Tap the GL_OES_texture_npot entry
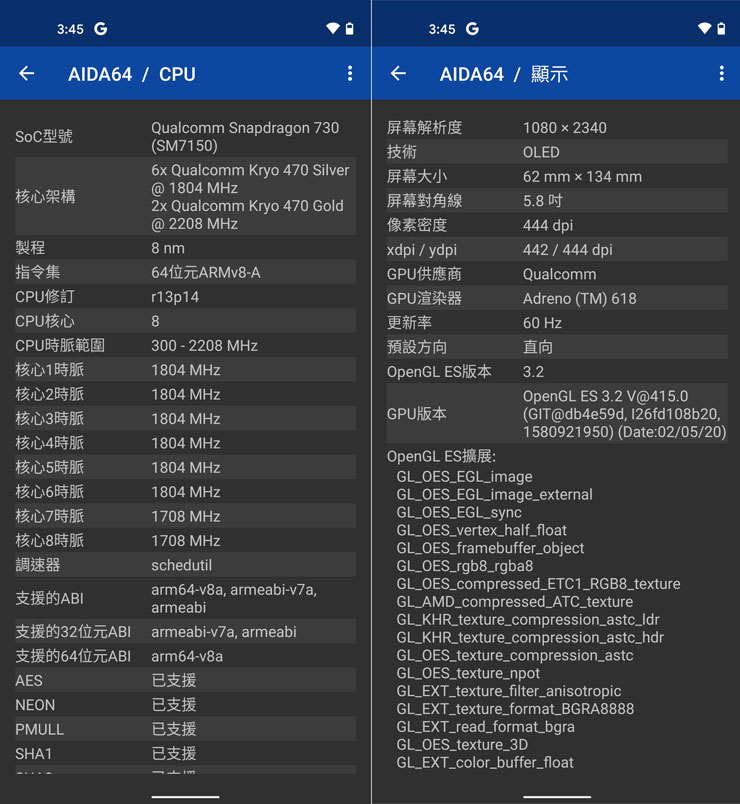This screenshot has height=804, width=740. (468, 673)
